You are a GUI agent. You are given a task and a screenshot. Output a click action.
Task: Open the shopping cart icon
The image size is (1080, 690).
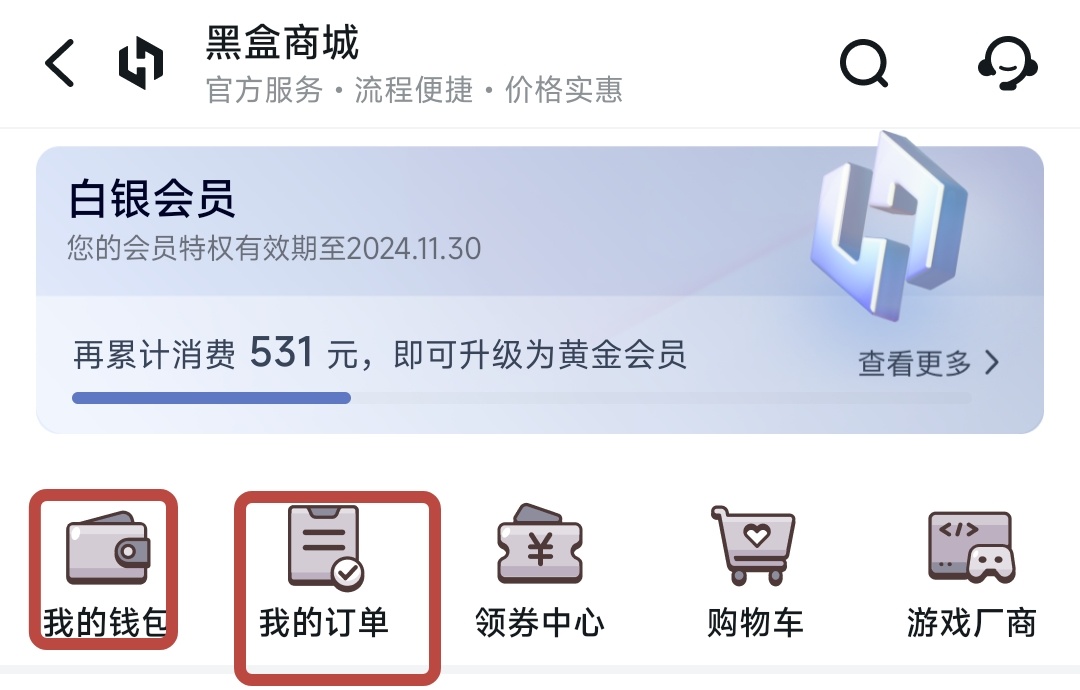click(x=753, y=546)
